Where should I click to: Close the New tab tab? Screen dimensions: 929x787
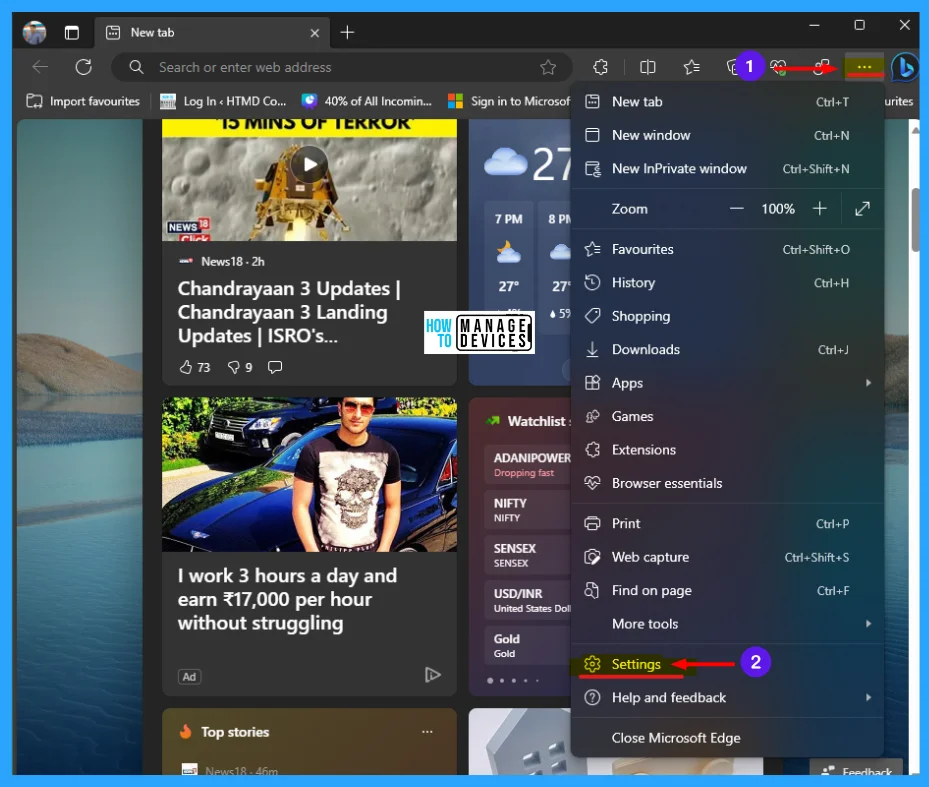click(315, 33)
